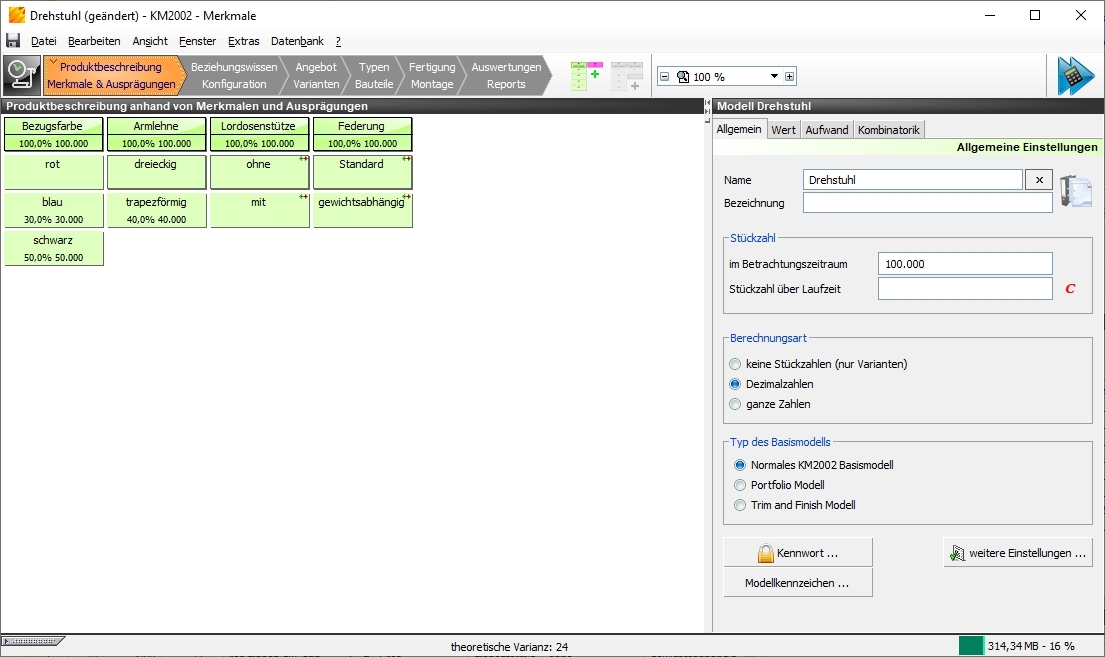Select keine Stückzahlen (nur Varianten) option
Viewport: 1105px width, 657px height.
[736, 364]
